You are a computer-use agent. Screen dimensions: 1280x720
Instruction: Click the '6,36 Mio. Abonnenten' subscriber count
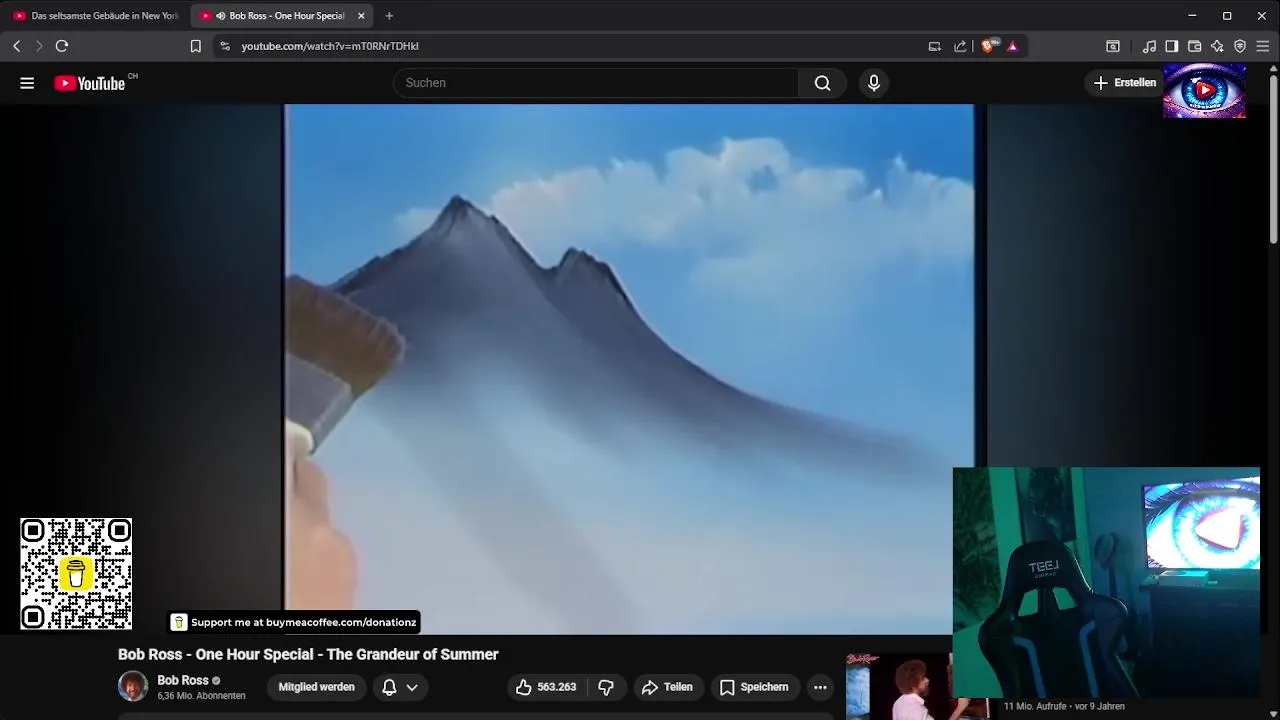point(201,696)
